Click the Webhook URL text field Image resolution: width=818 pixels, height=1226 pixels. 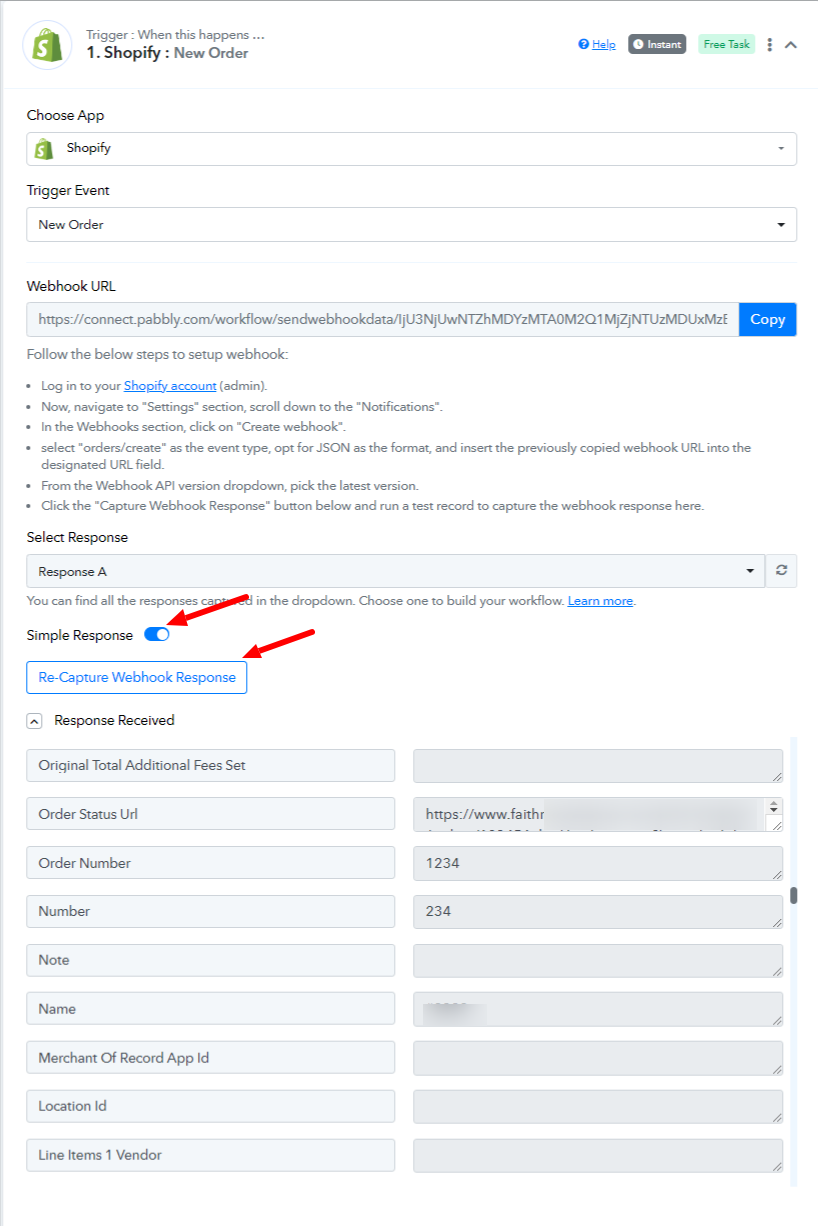coord(383,319)
